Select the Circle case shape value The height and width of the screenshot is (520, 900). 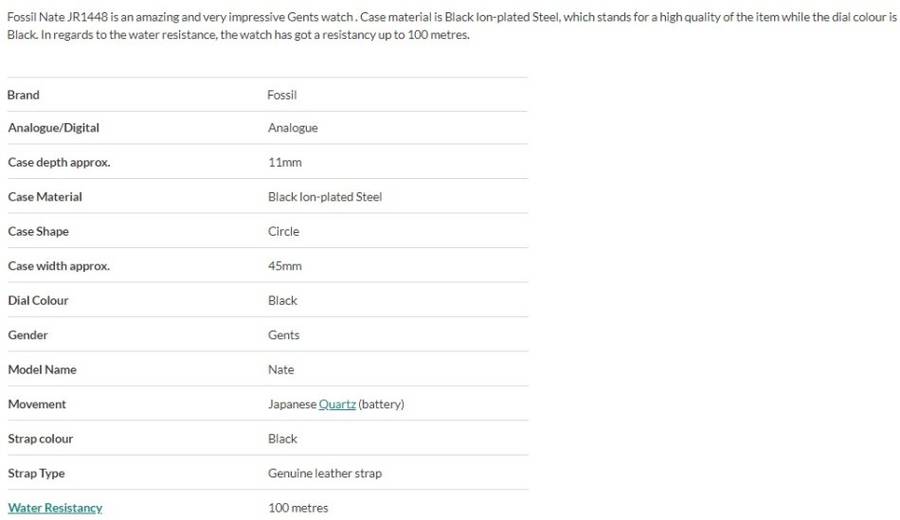click(x=284, y=231)
